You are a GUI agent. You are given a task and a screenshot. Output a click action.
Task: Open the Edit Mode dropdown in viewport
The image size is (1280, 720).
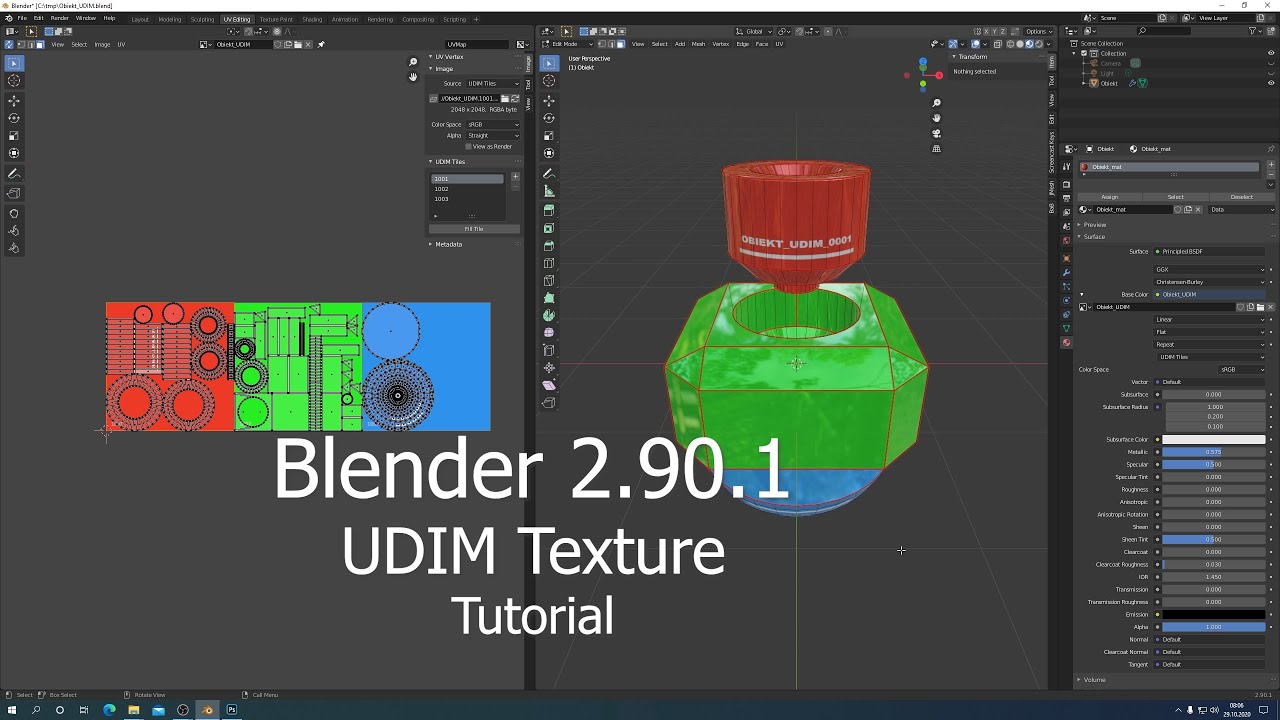tap(565, 44)
